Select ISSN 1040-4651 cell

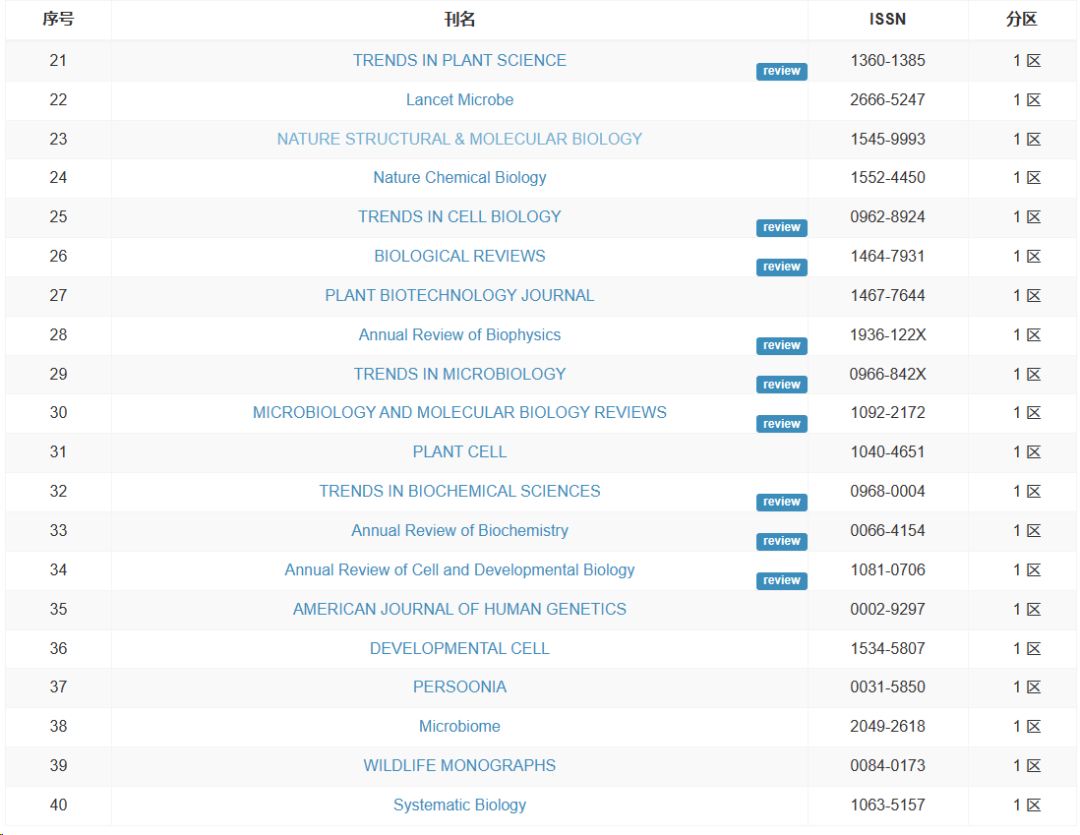pos(887,452)
